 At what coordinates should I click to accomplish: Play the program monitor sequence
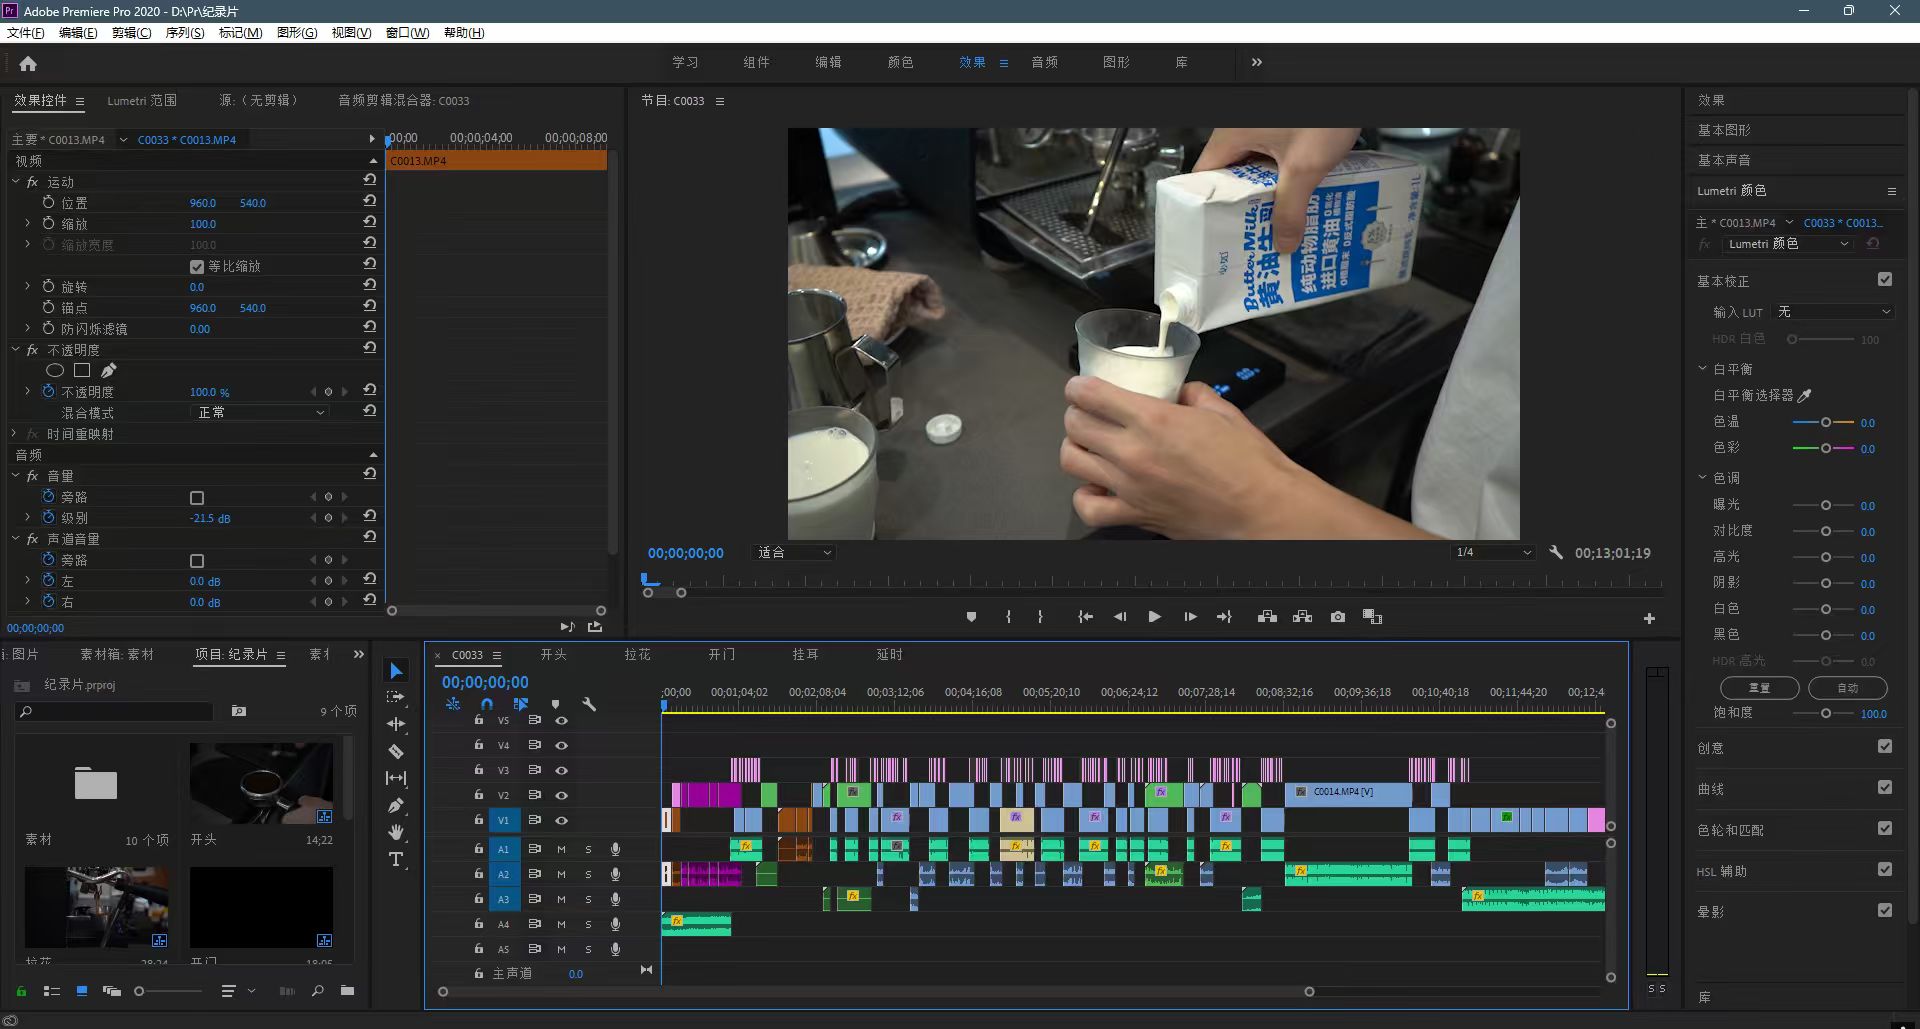point(1154,617)
